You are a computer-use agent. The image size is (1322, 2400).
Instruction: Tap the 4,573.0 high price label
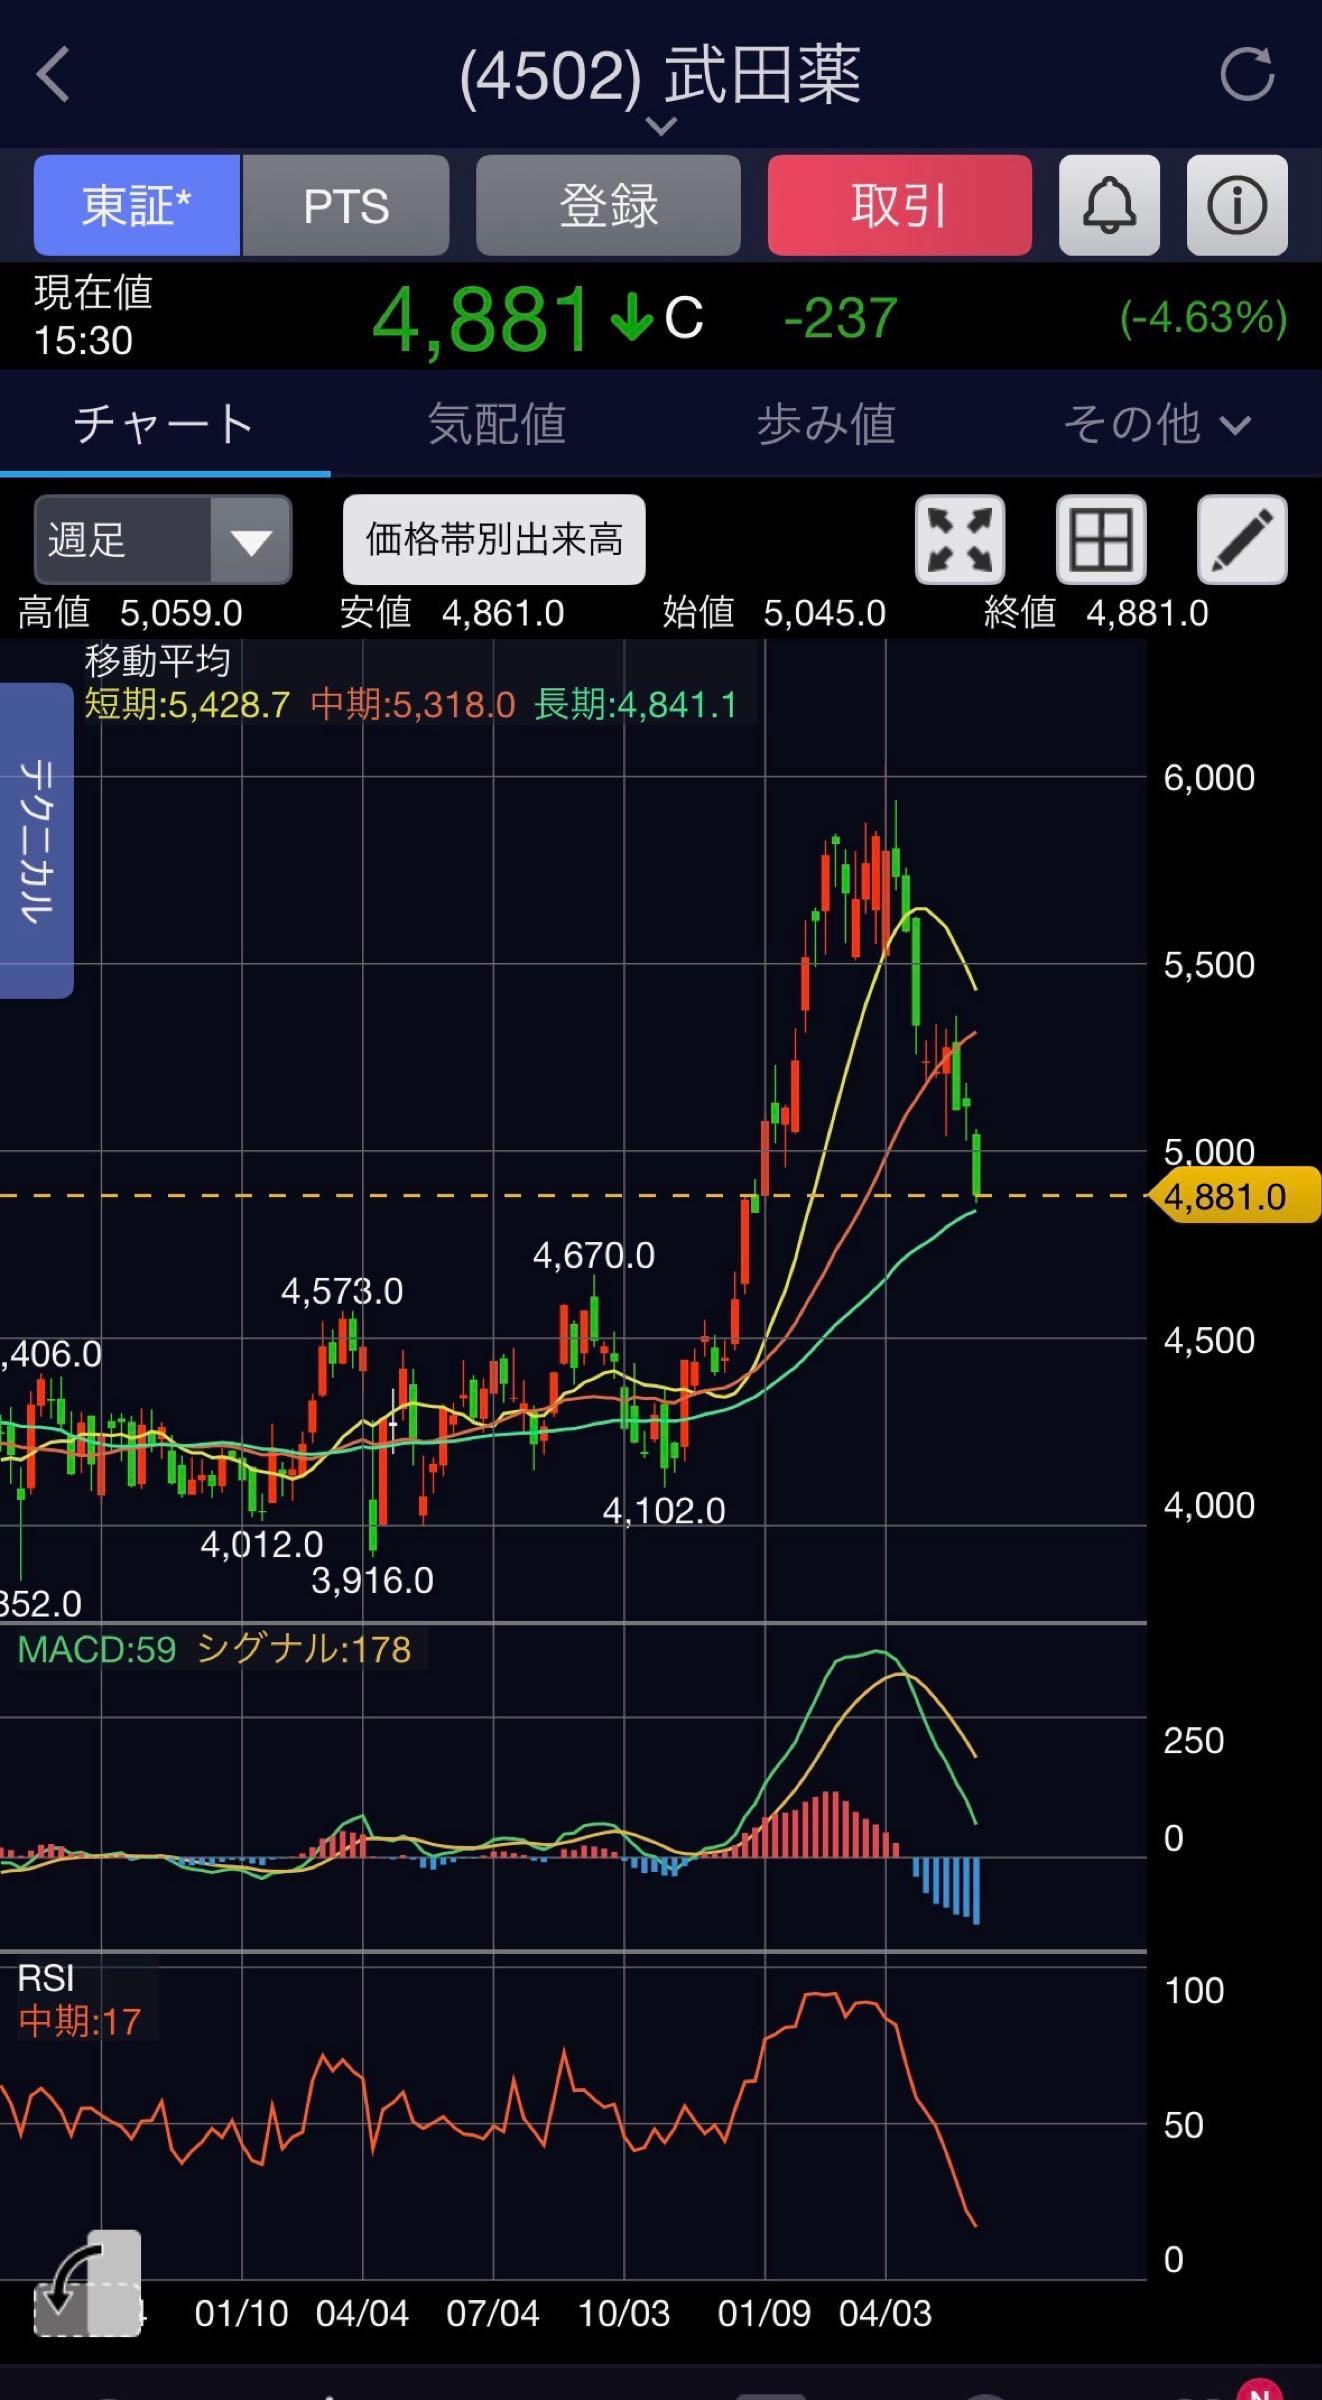click(x=342, y=1291)
